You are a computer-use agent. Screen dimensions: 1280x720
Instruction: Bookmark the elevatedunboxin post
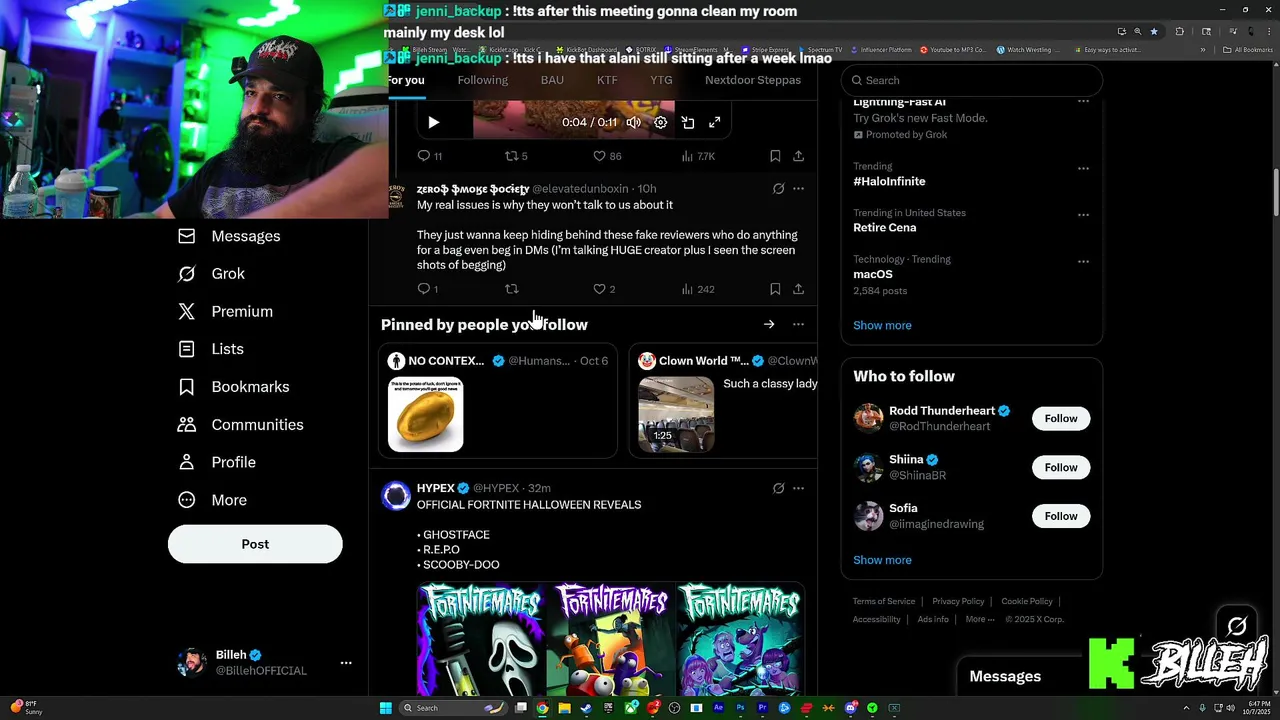(775, 289)
